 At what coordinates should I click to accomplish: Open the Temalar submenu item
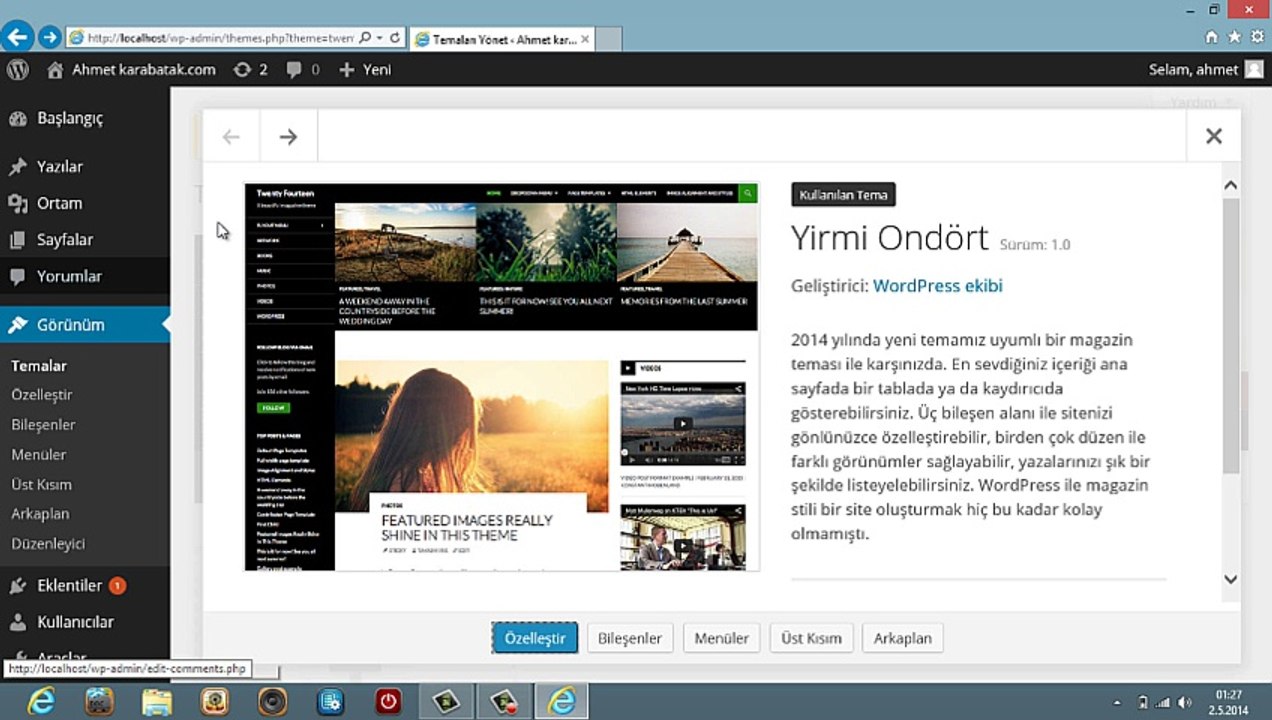[x=39, y=366]
